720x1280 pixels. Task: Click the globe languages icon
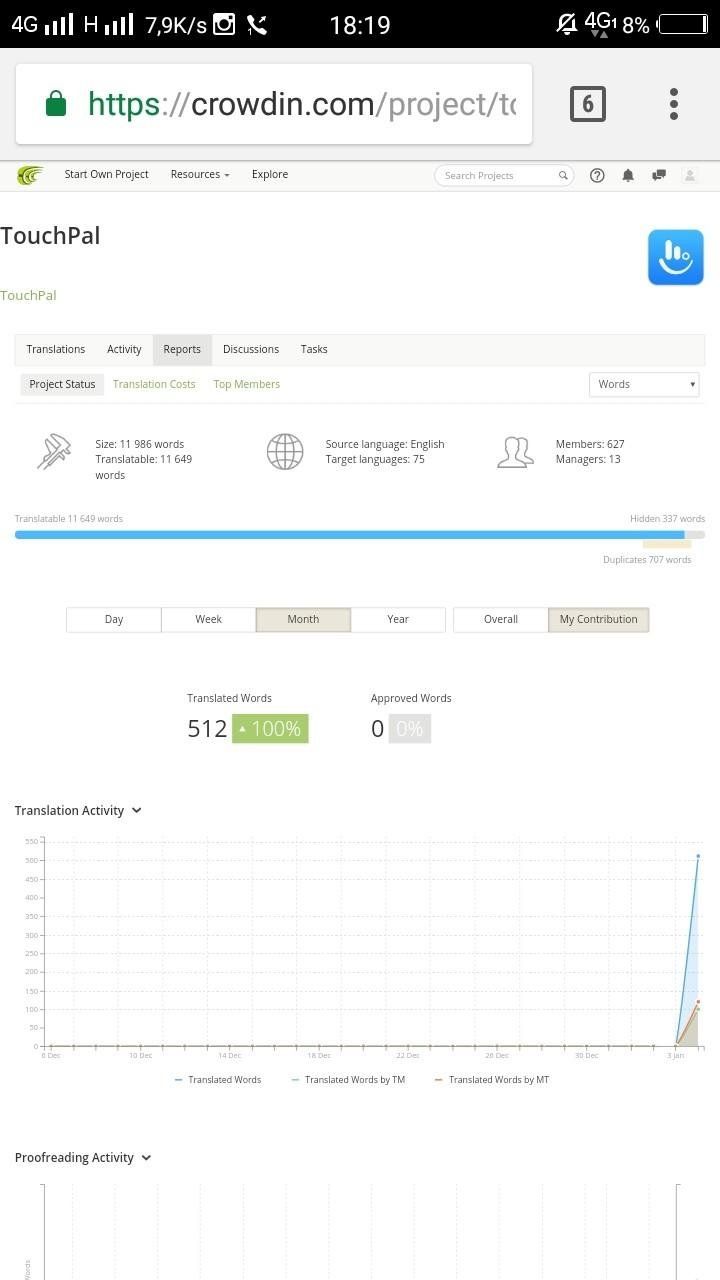(285, 451)
